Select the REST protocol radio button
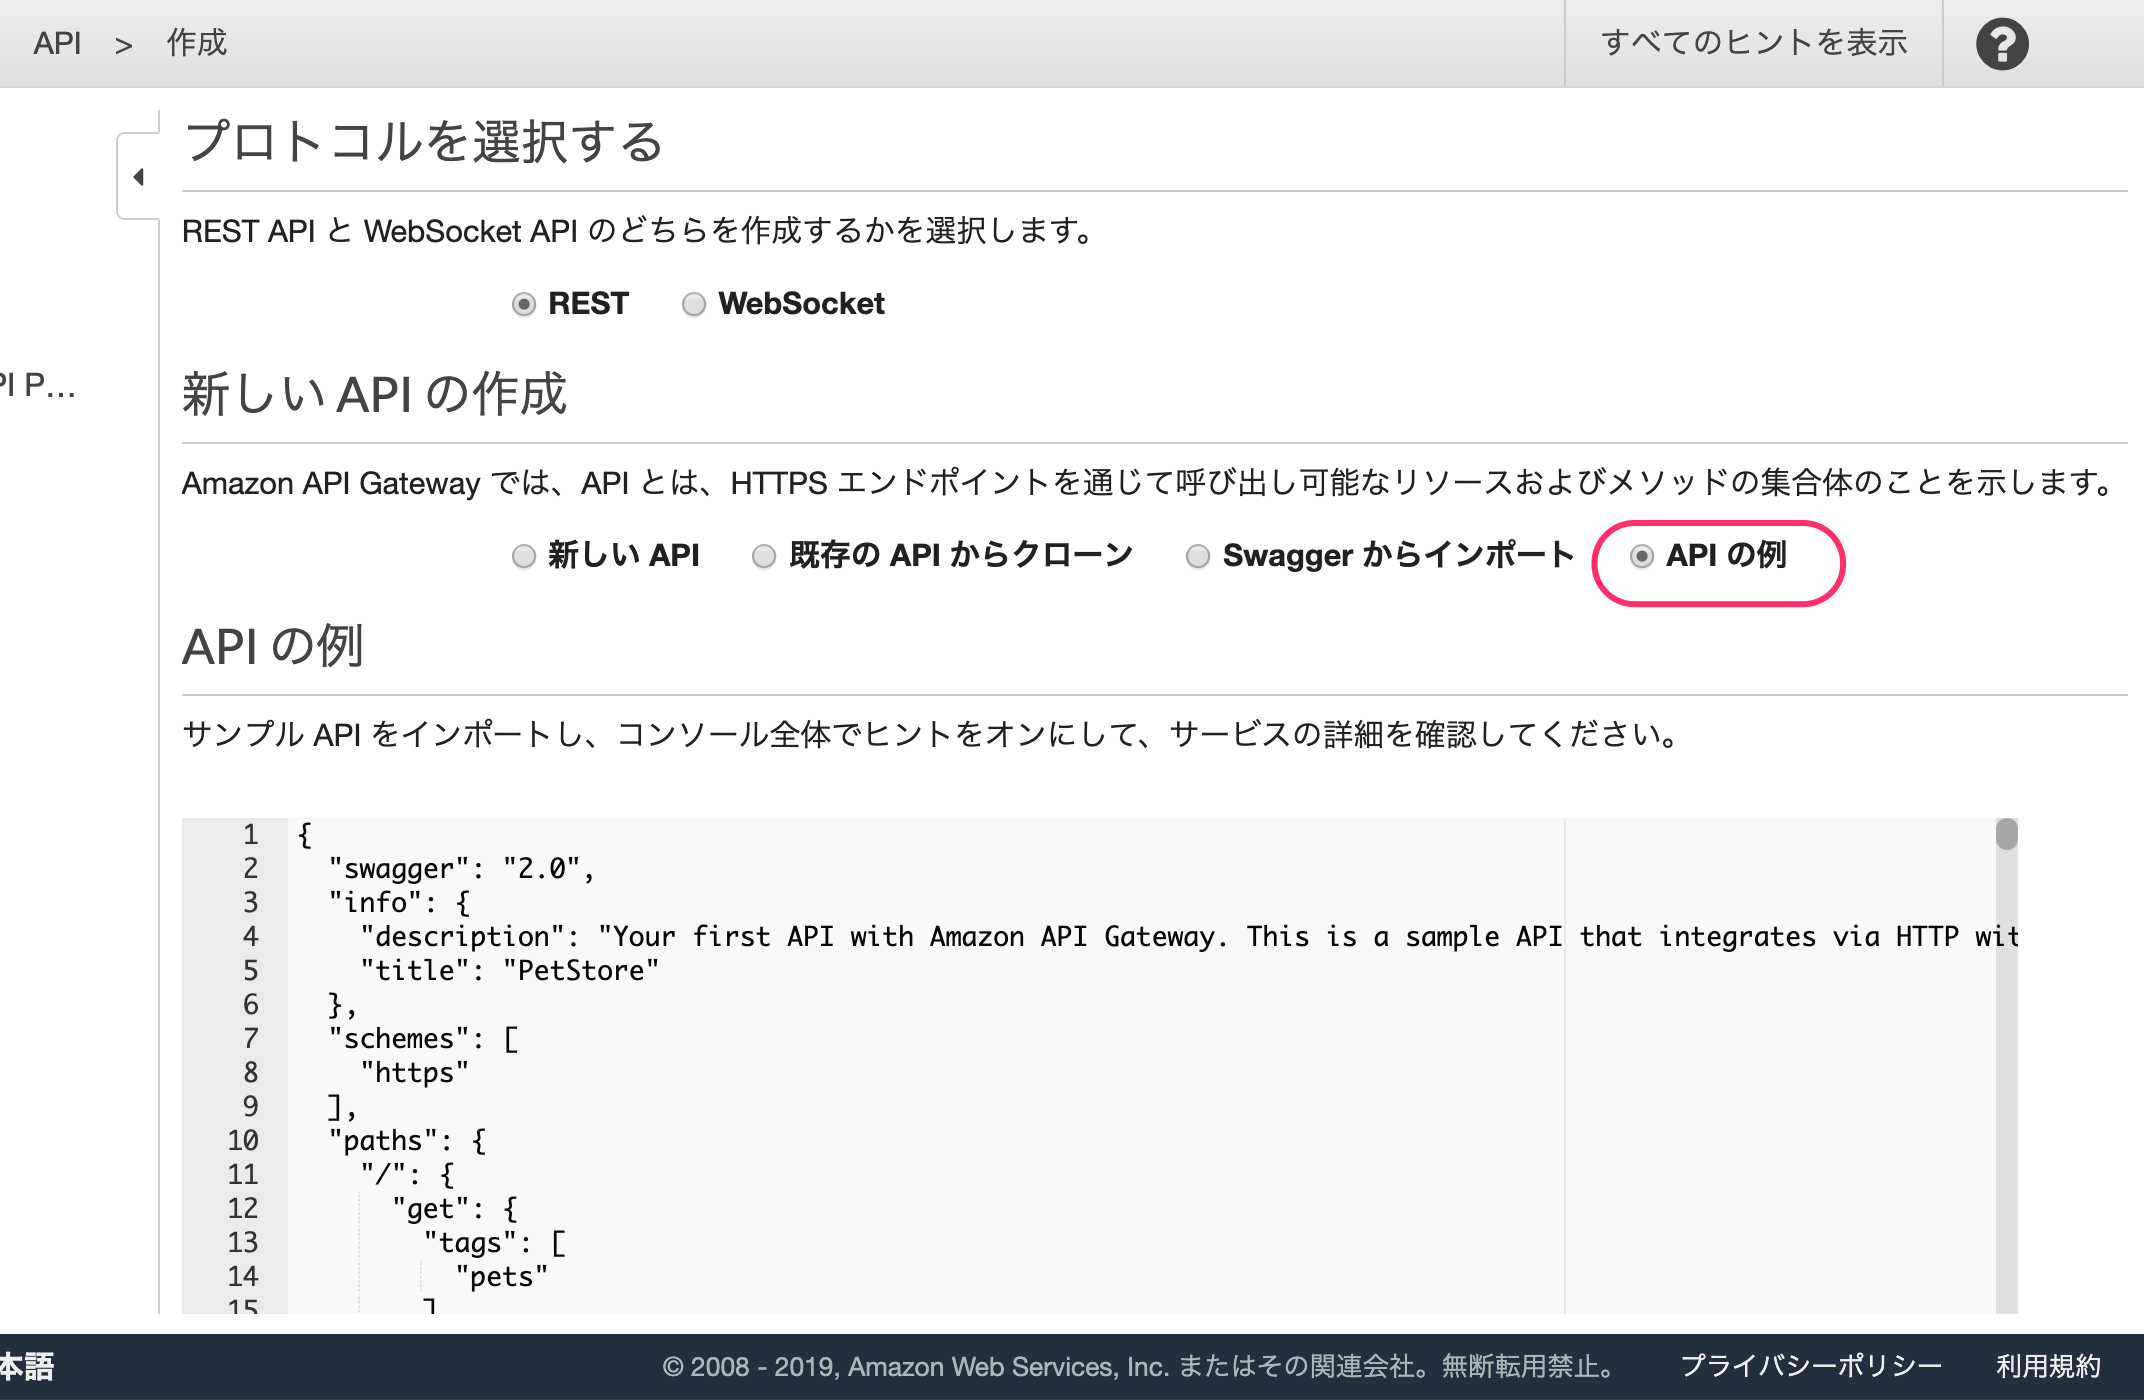Image resolution: width=2144 pixels, height=1400 pixels. [x=524, y=304]
